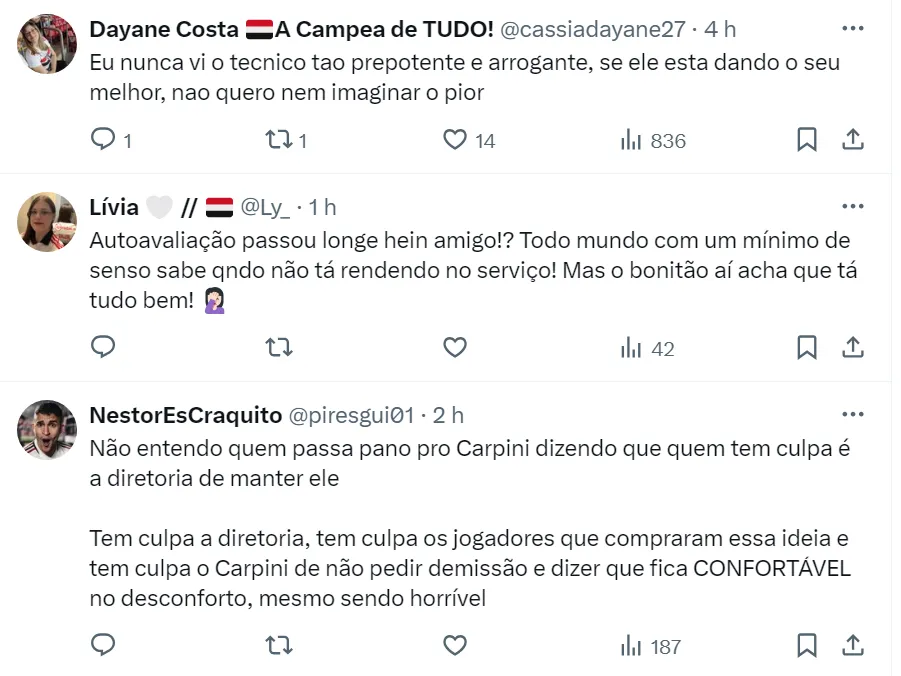This screenshot has height=676, width=901.
Task: Bookmark Dayane Costa's tweet
Action: [807, 140]
